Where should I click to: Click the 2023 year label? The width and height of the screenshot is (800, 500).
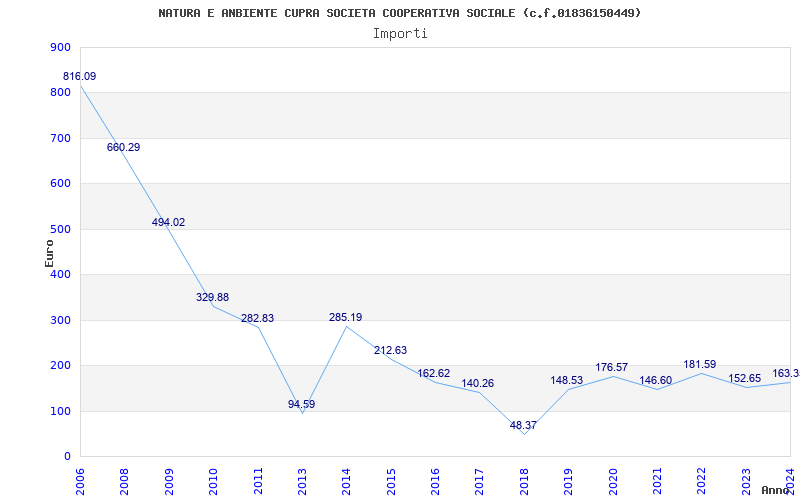[745, 481]
